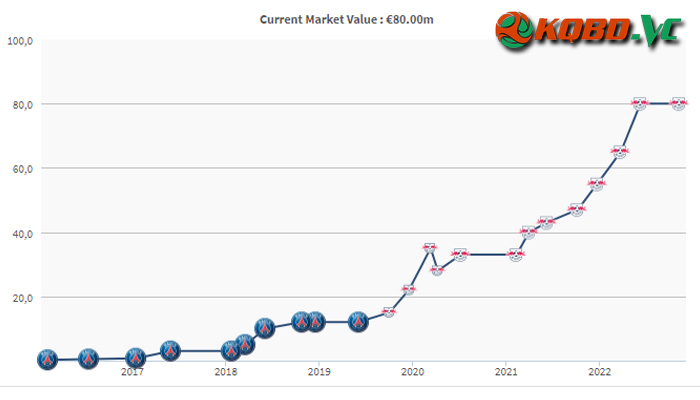Select the RB Leipzig marker at 40 million in 2021
The width and height of the screenshot is (700, 400).
point(528,232)
